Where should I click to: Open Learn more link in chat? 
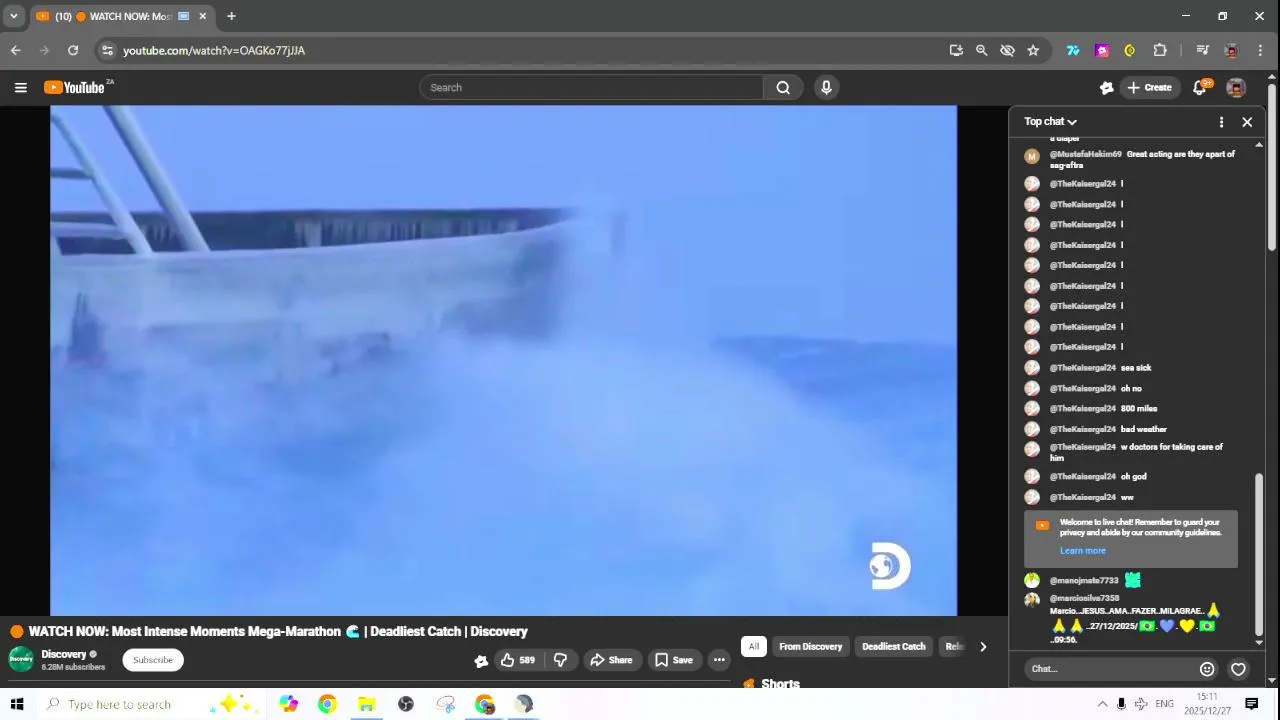pyautogui.click(x=1083, y=551)
